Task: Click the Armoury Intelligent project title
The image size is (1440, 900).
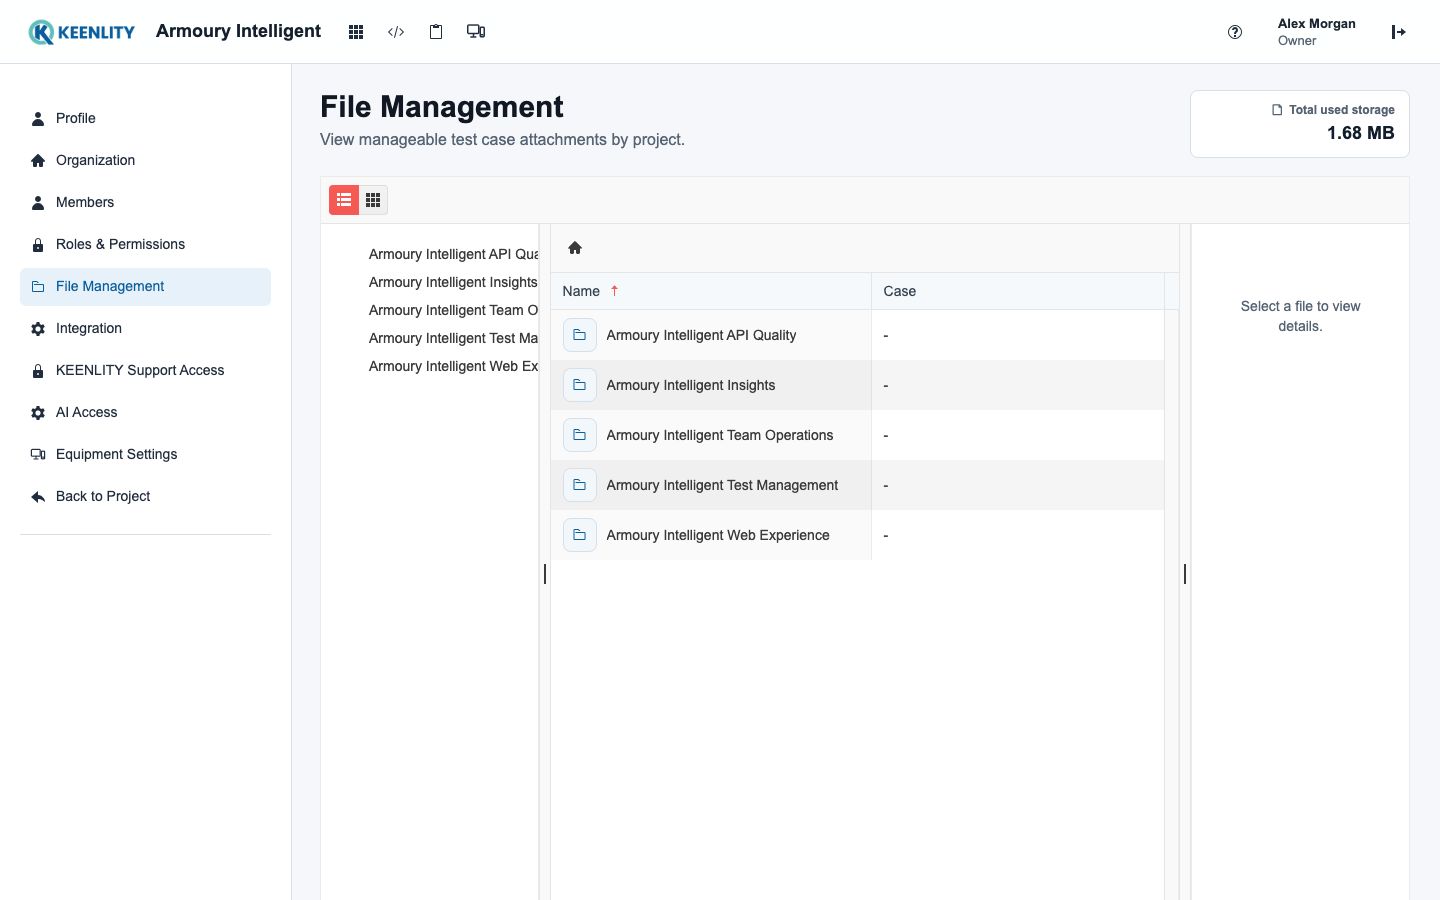Action: tap(238, 31)
